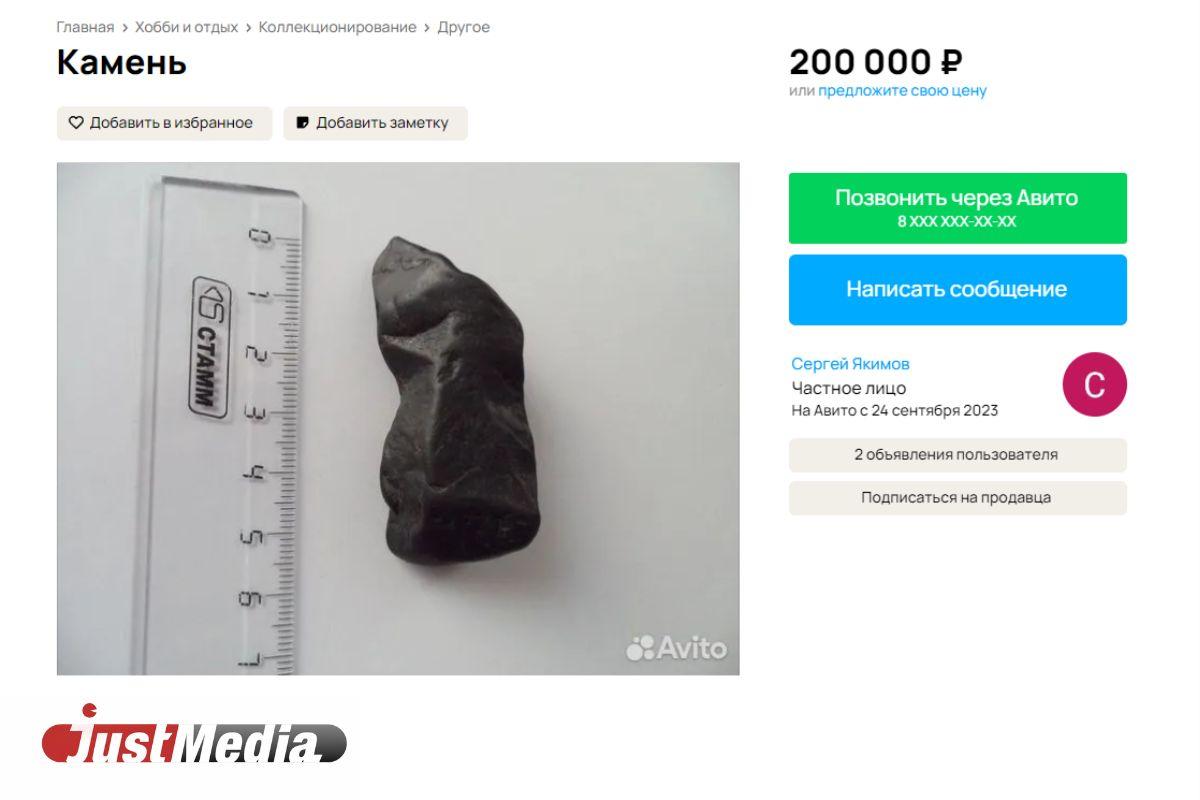The height and width of the screenshot is (800, 1200).
Task: Call seller with Позвонить через Авито
Action: pos(957,208)
